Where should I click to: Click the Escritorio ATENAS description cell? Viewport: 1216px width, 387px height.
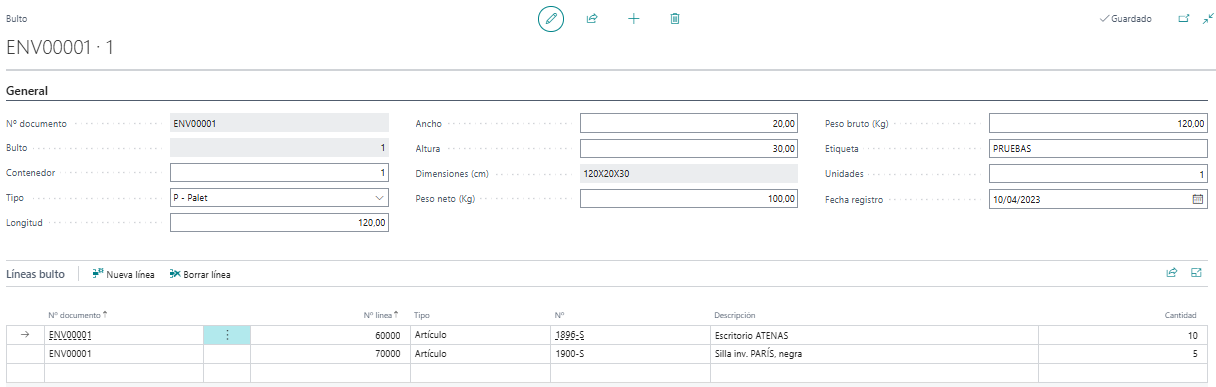pyautogui.click(x=874, y=335)
